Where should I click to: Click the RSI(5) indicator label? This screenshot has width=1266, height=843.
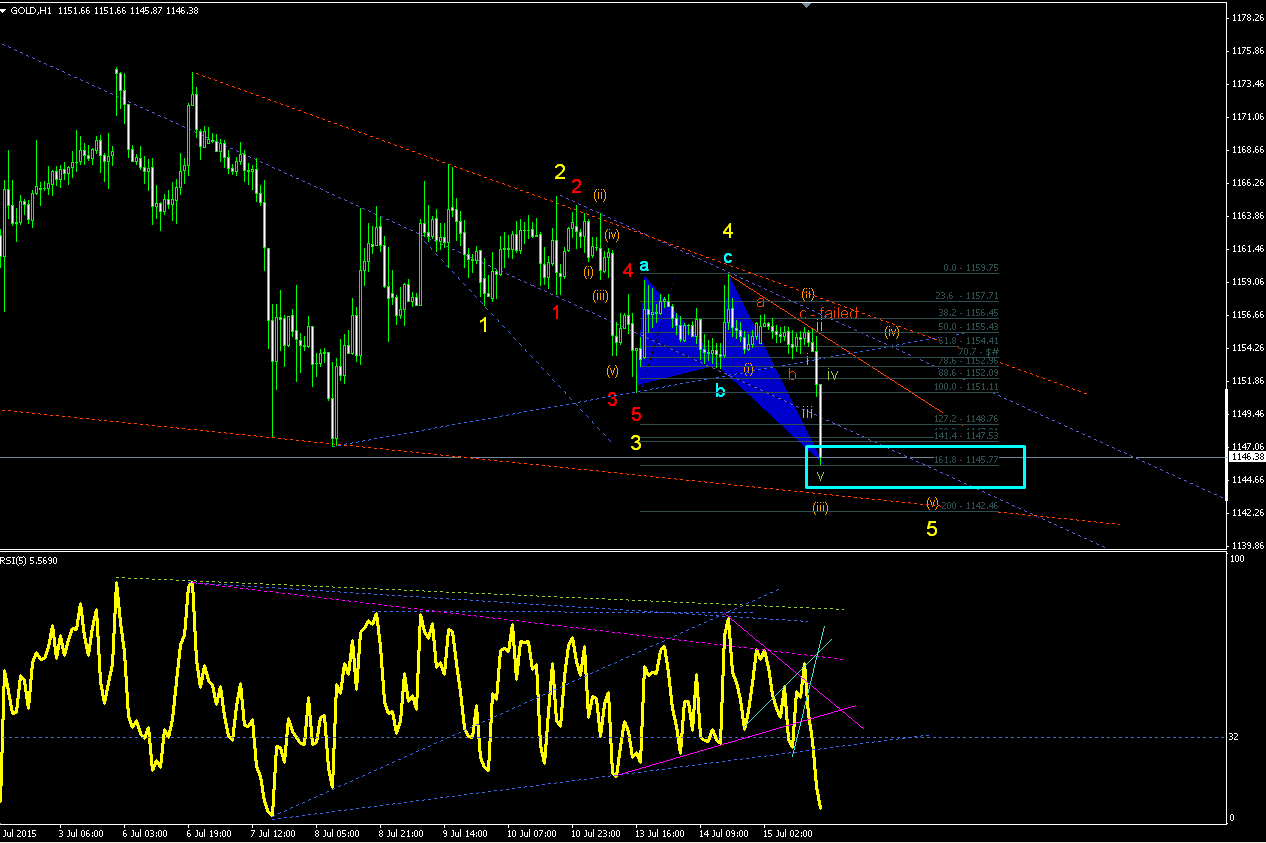30,560
